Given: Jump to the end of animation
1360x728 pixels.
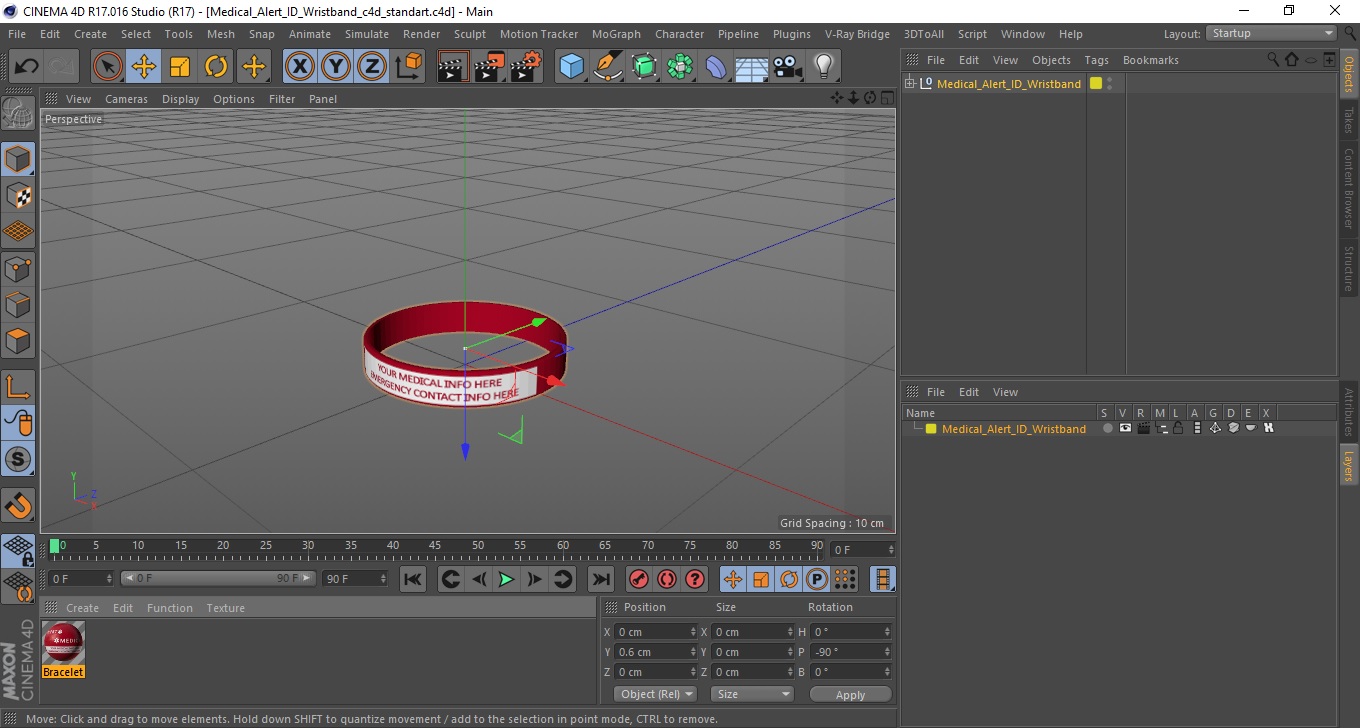Looking at the screenshot, I should click(x=601, y=579).
